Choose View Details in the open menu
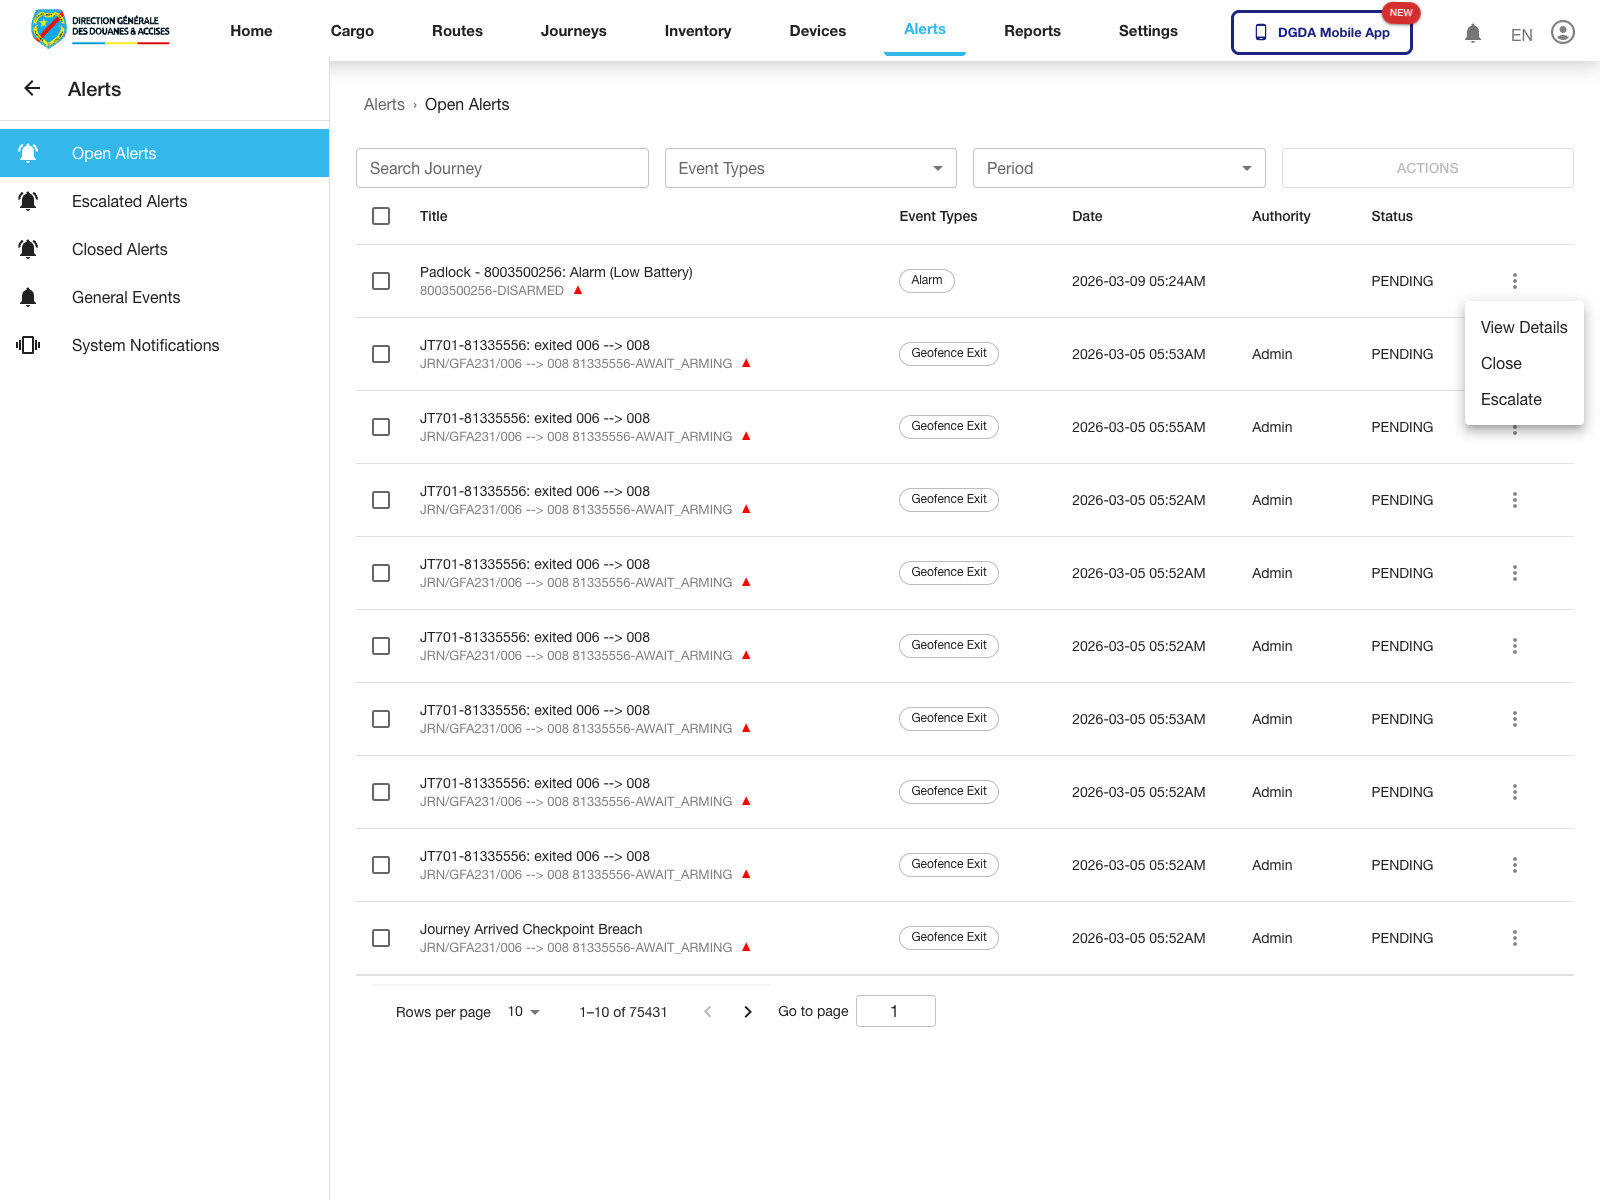 [x=1523, y=327]
